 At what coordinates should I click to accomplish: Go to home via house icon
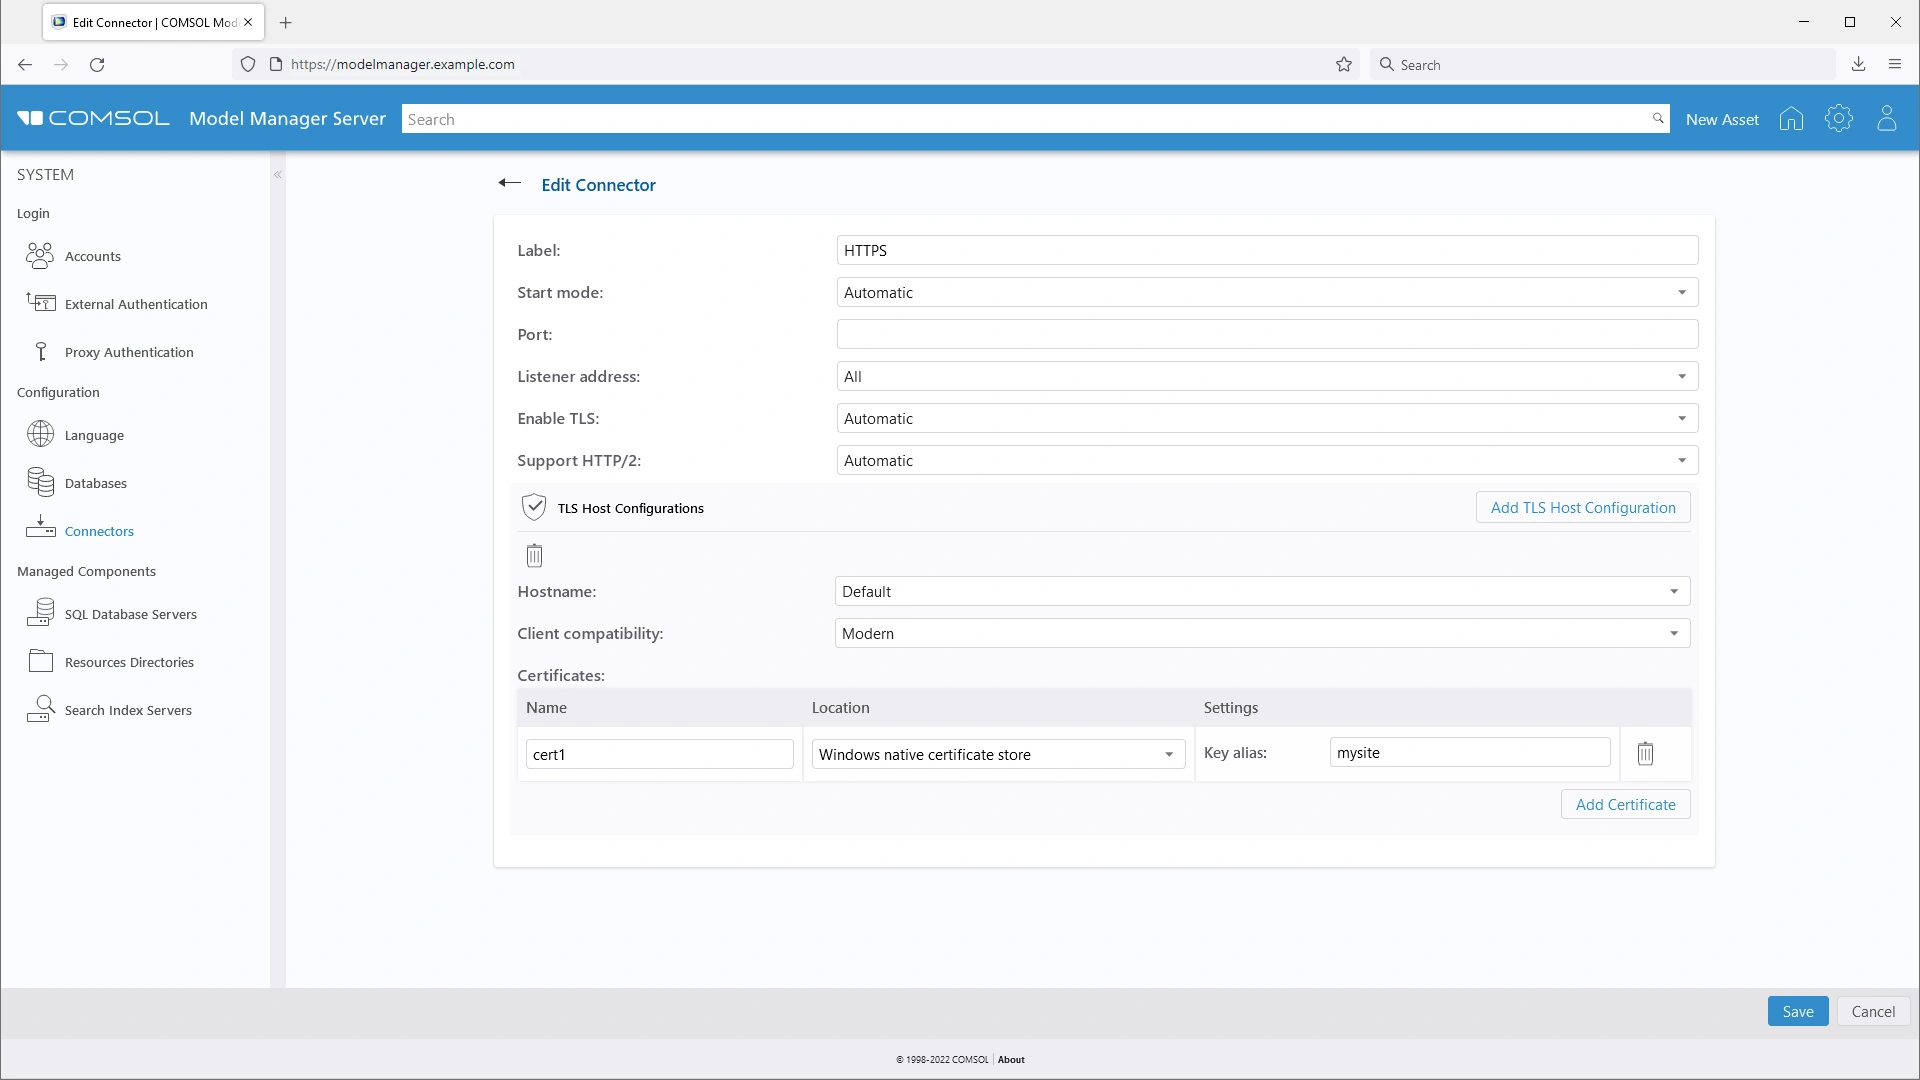(x=1791, y=119)
